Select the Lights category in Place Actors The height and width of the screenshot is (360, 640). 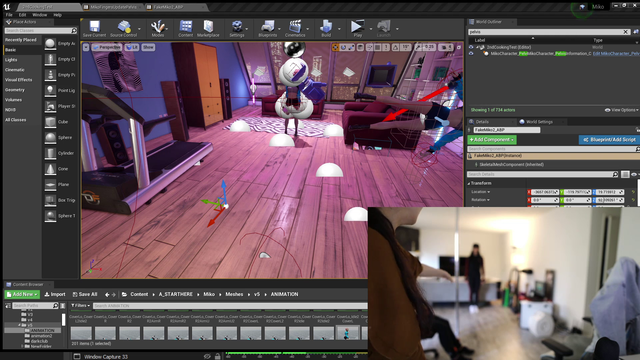11,60
